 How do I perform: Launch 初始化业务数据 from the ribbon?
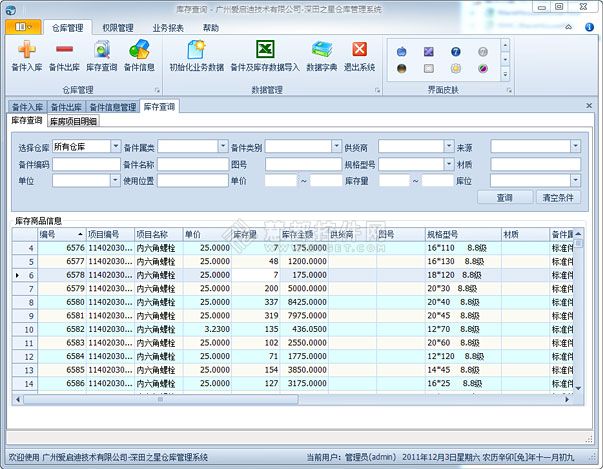tap(197, 56)
